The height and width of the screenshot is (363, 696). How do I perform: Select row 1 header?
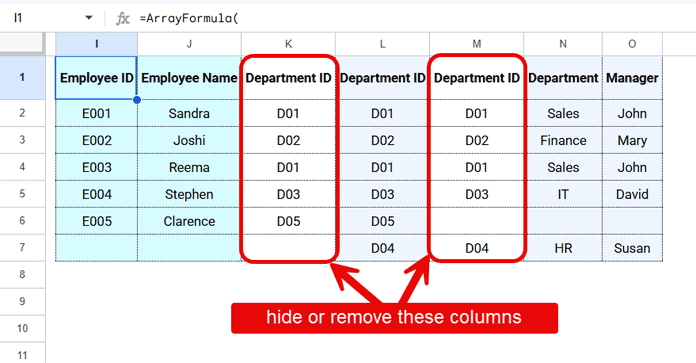22,78
